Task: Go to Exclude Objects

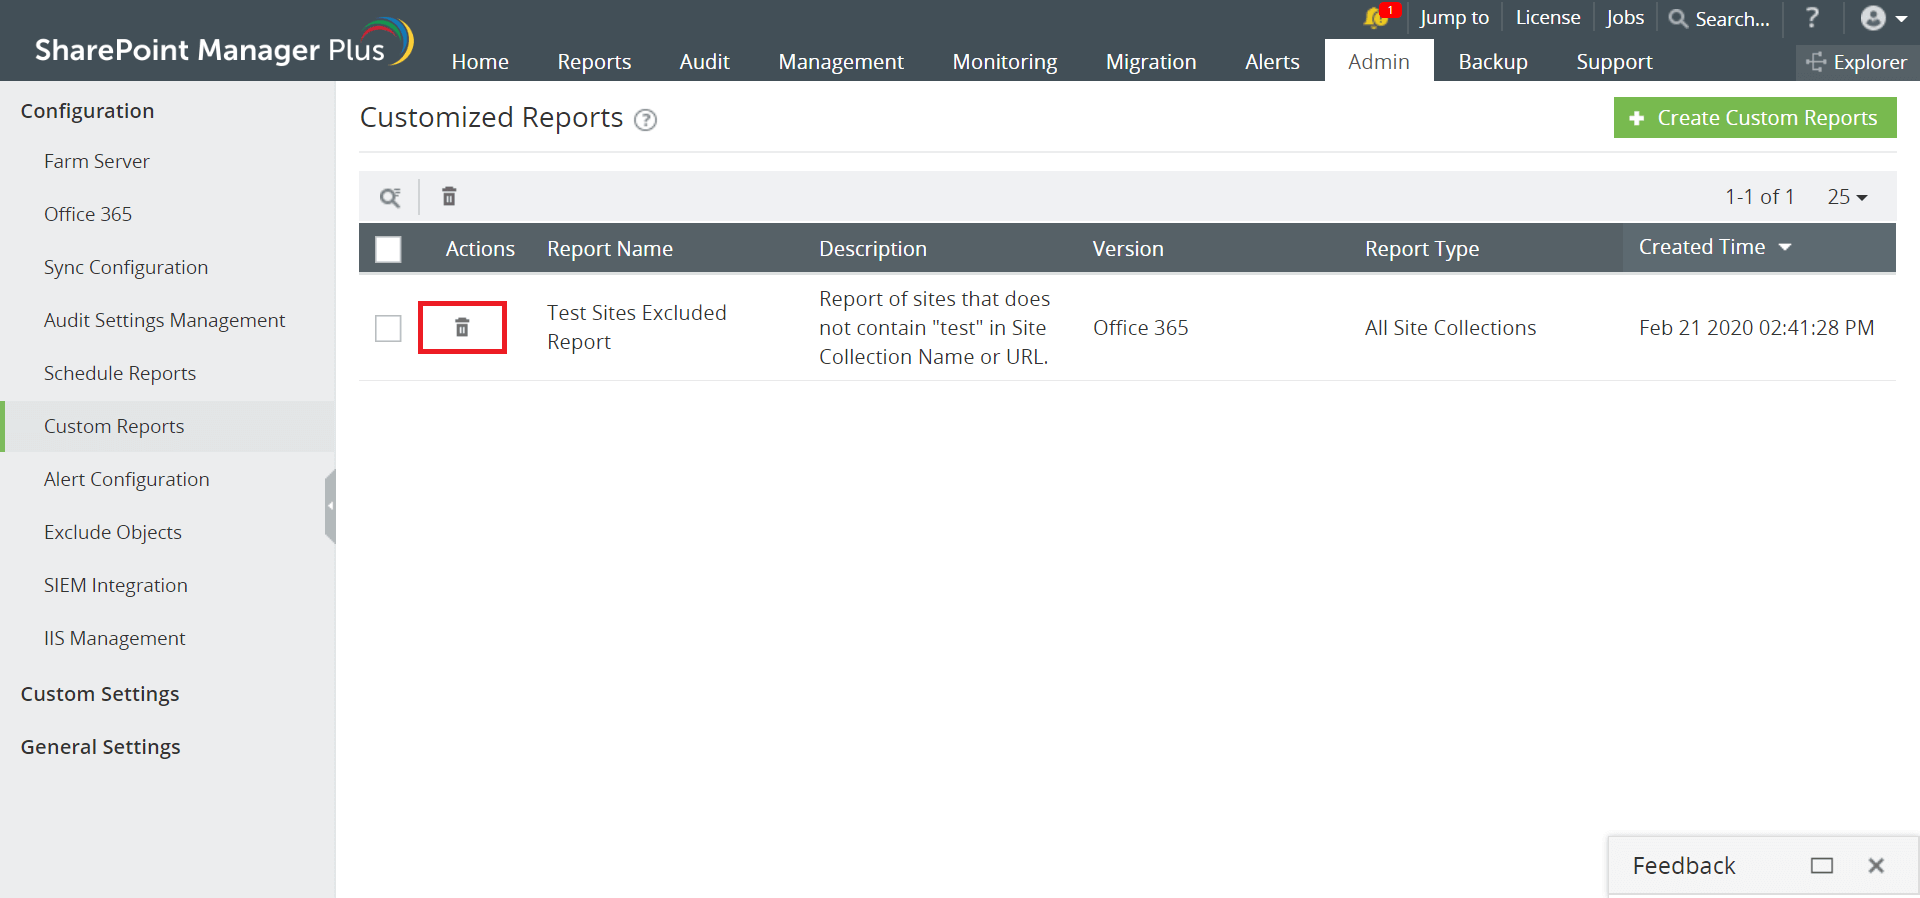Action: coord(113,532)
